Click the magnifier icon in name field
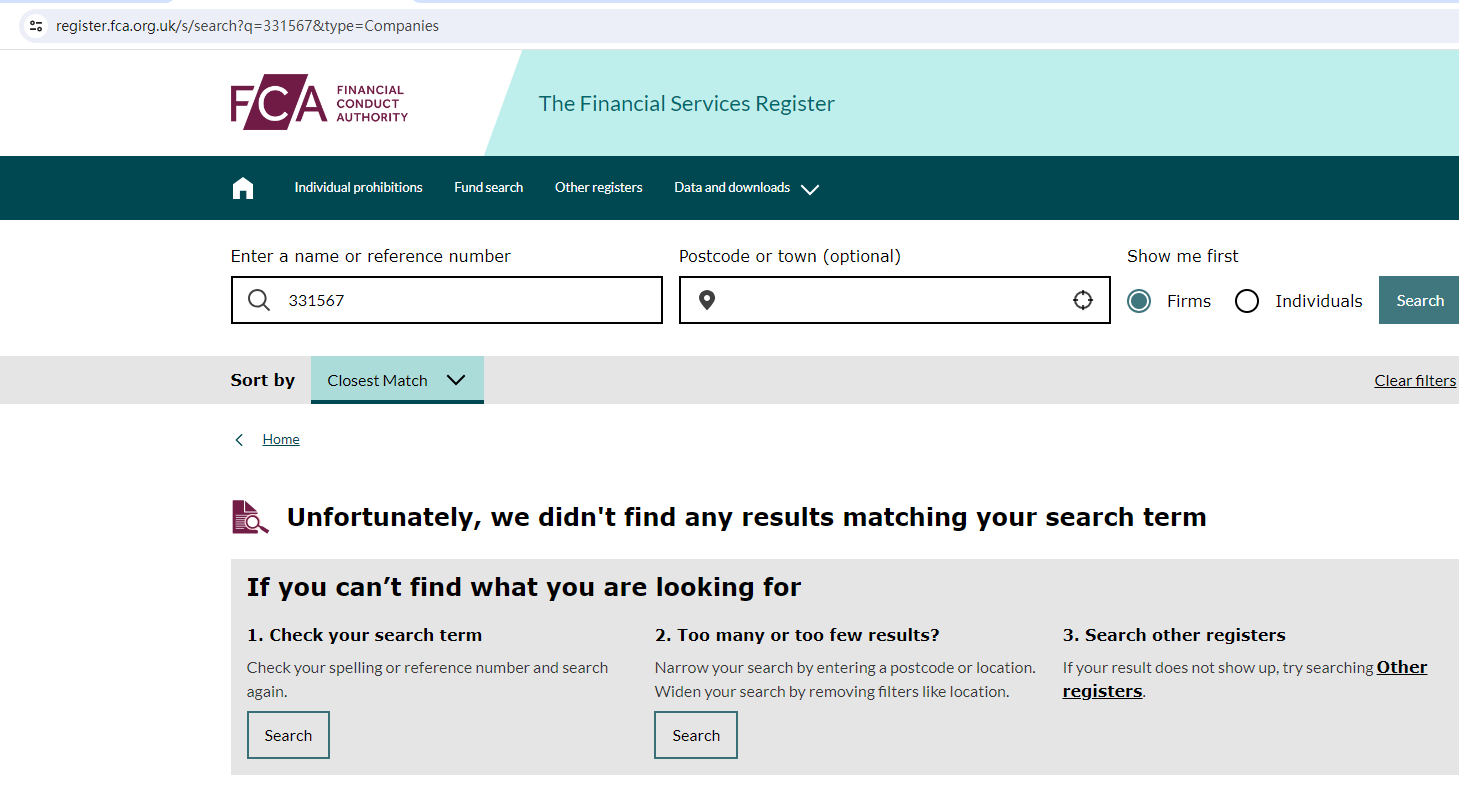1459x792 pixels. pyautogui.click(x=259, y=300)
